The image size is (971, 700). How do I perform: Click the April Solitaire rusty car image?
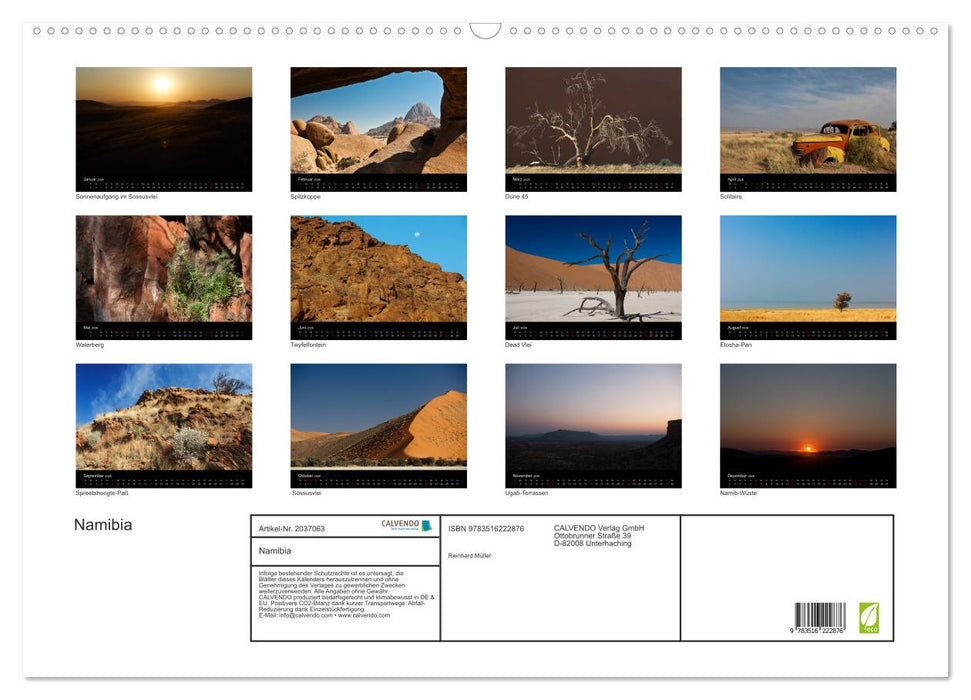click(807, 128)
